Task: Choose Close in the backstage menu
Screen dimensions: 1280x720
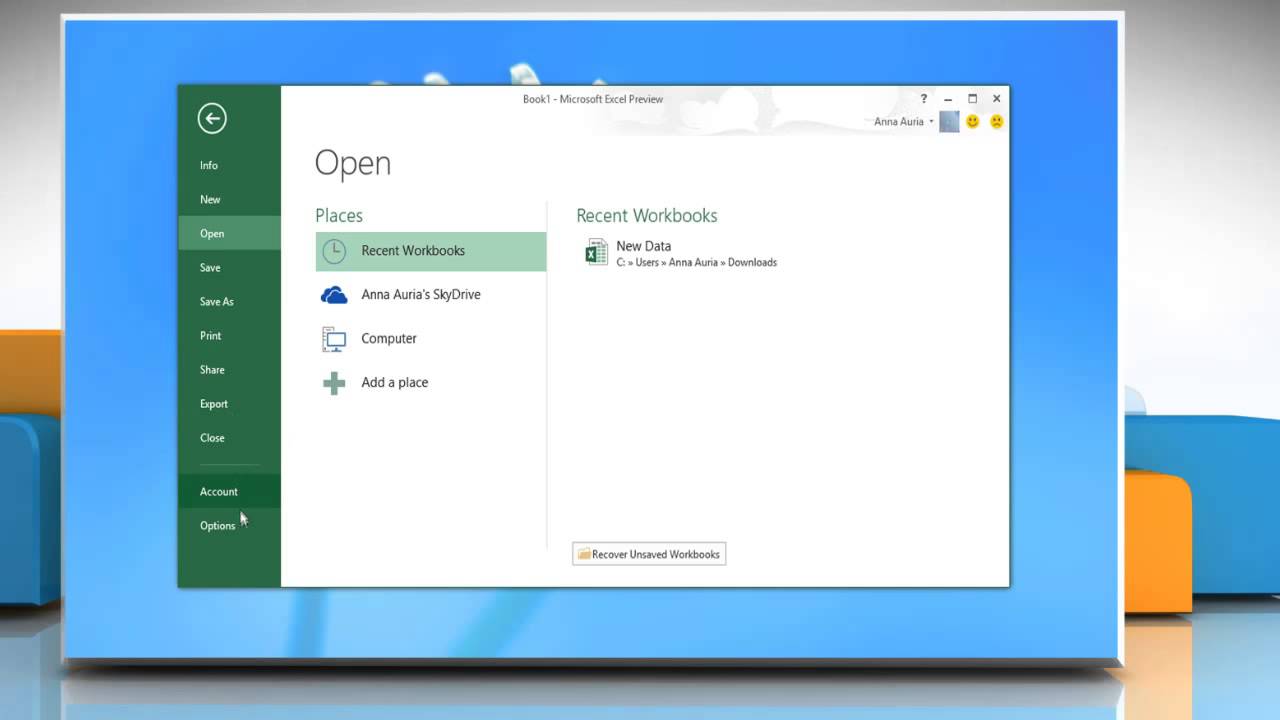Action: (229, 438)
